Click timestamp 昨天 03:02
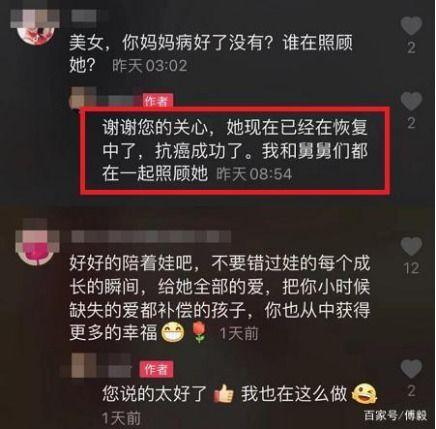This screenshot has width=436, height=429. pyautogui.click(x=149, y=66)
